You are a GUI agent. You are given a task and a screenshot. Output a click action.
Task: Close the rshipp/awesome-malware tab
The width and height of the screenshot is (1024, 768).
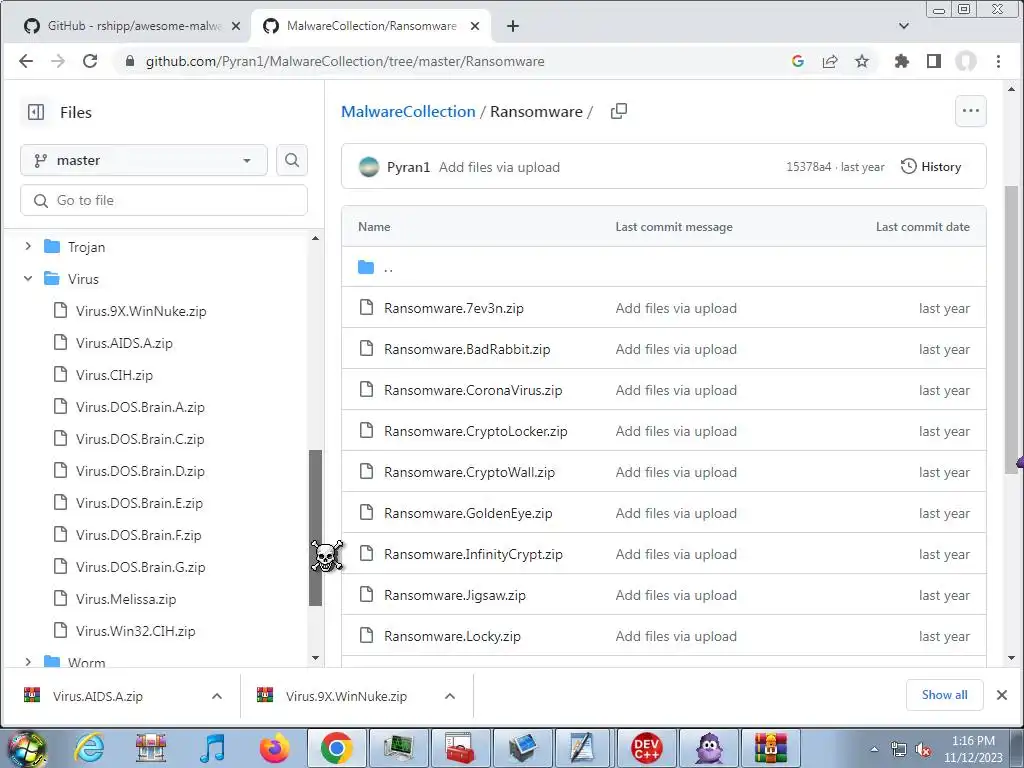[x=236, y=26]
